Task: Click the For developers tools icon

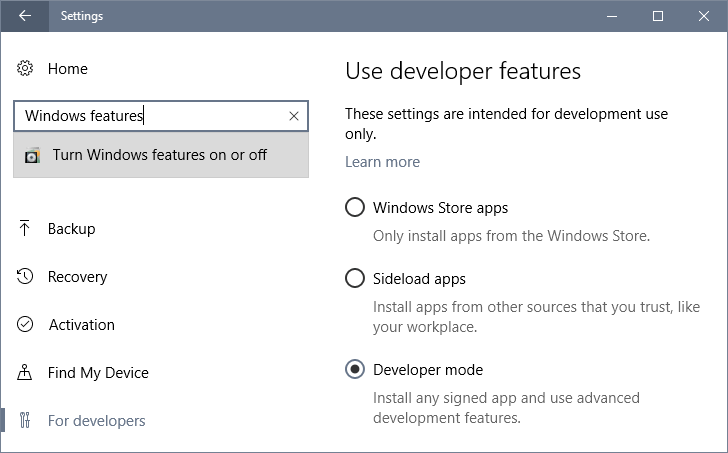Action: coord(25,420)
